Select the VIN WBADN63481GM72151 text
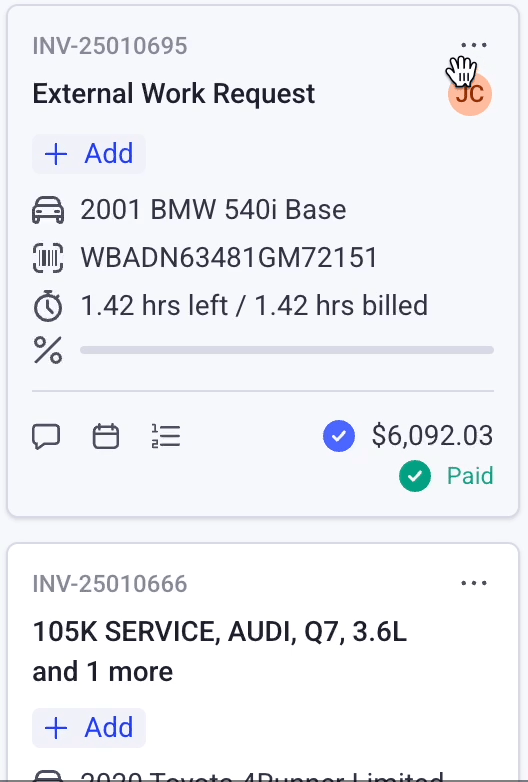 (x=229, y=258)
